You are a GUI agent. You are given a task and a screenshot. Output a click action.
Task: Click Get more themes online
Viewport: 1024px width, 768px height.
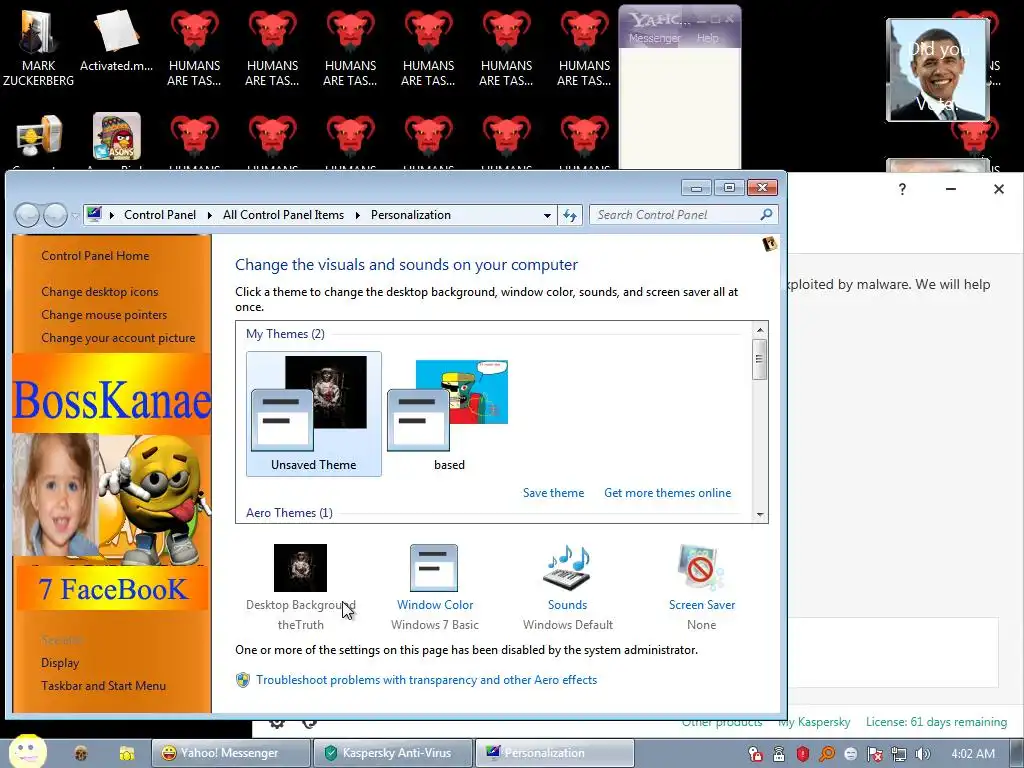pos(667,493)
